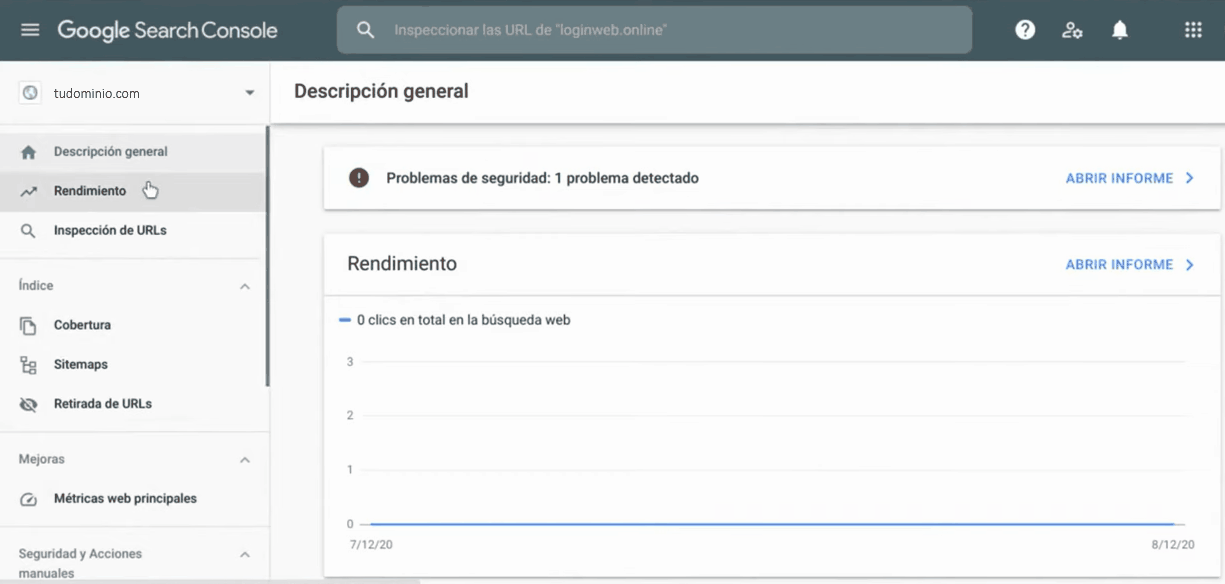Click the Sitemaps tree icon
Image resolution: width=1225 pixels, height=584 pixels.
click(28, 365)
